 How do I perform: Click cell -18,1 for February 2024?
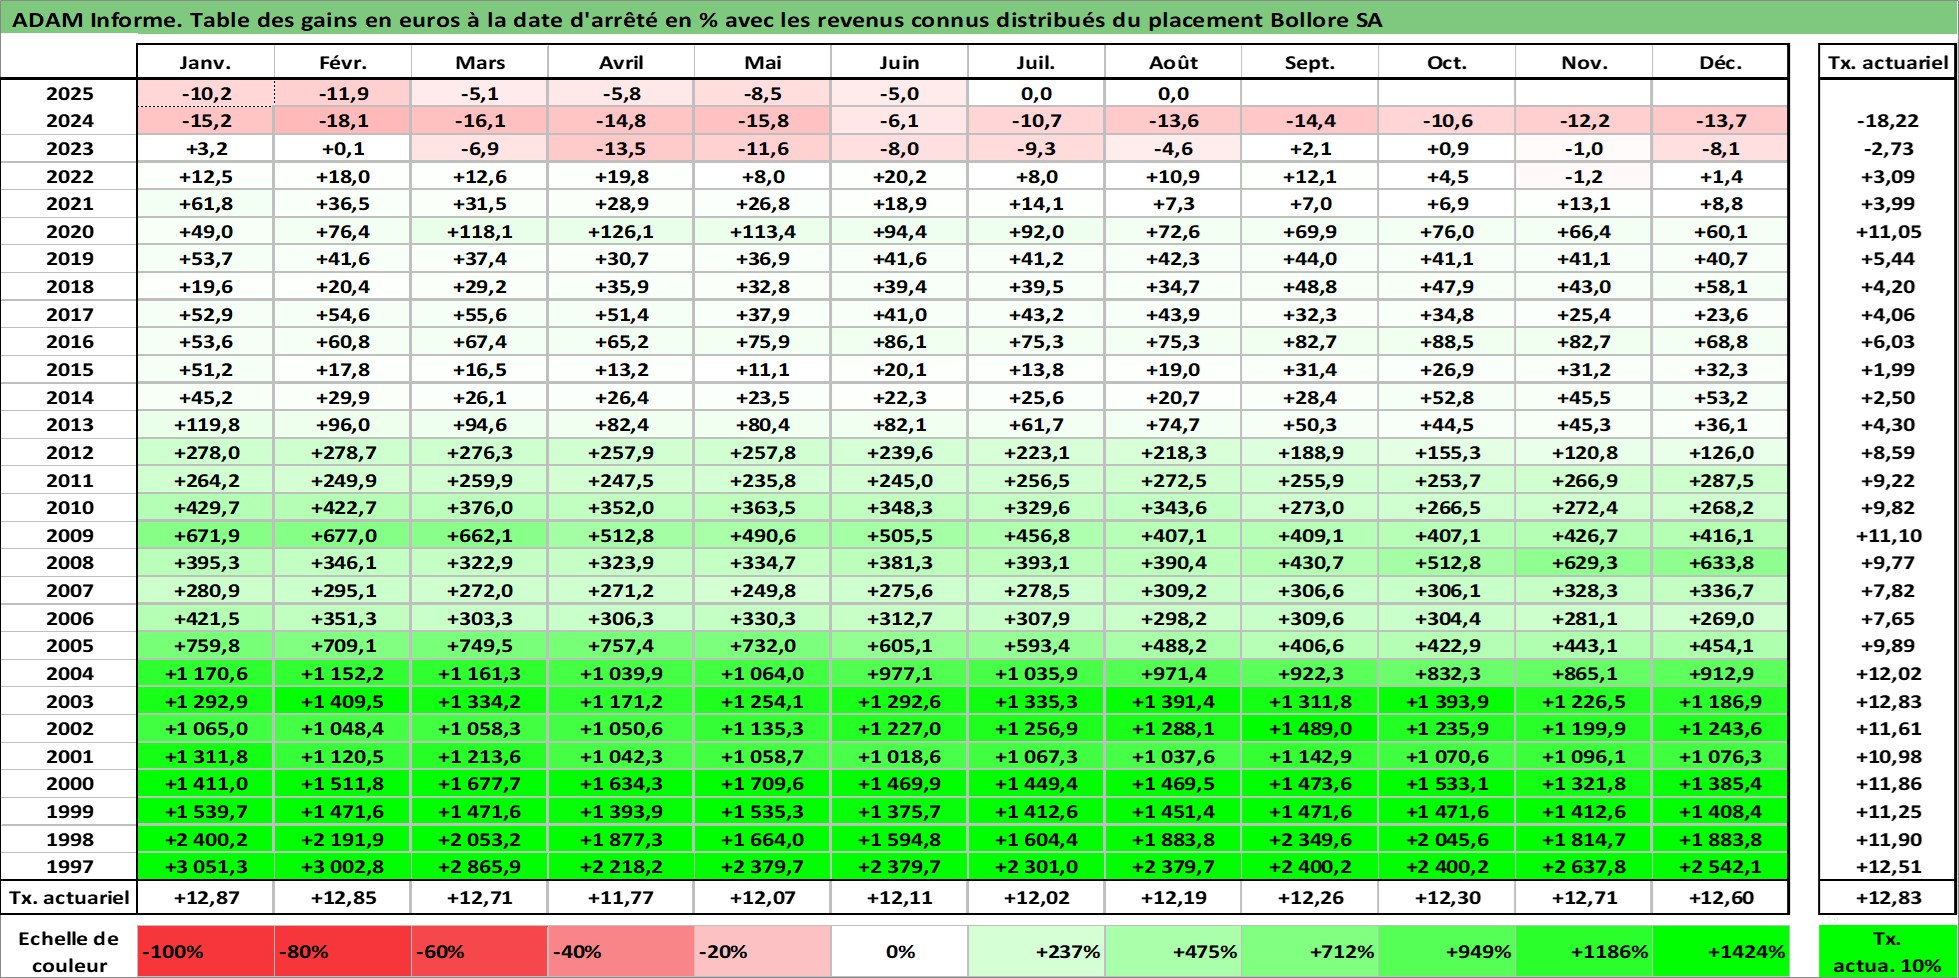click(x=343, y=121)
